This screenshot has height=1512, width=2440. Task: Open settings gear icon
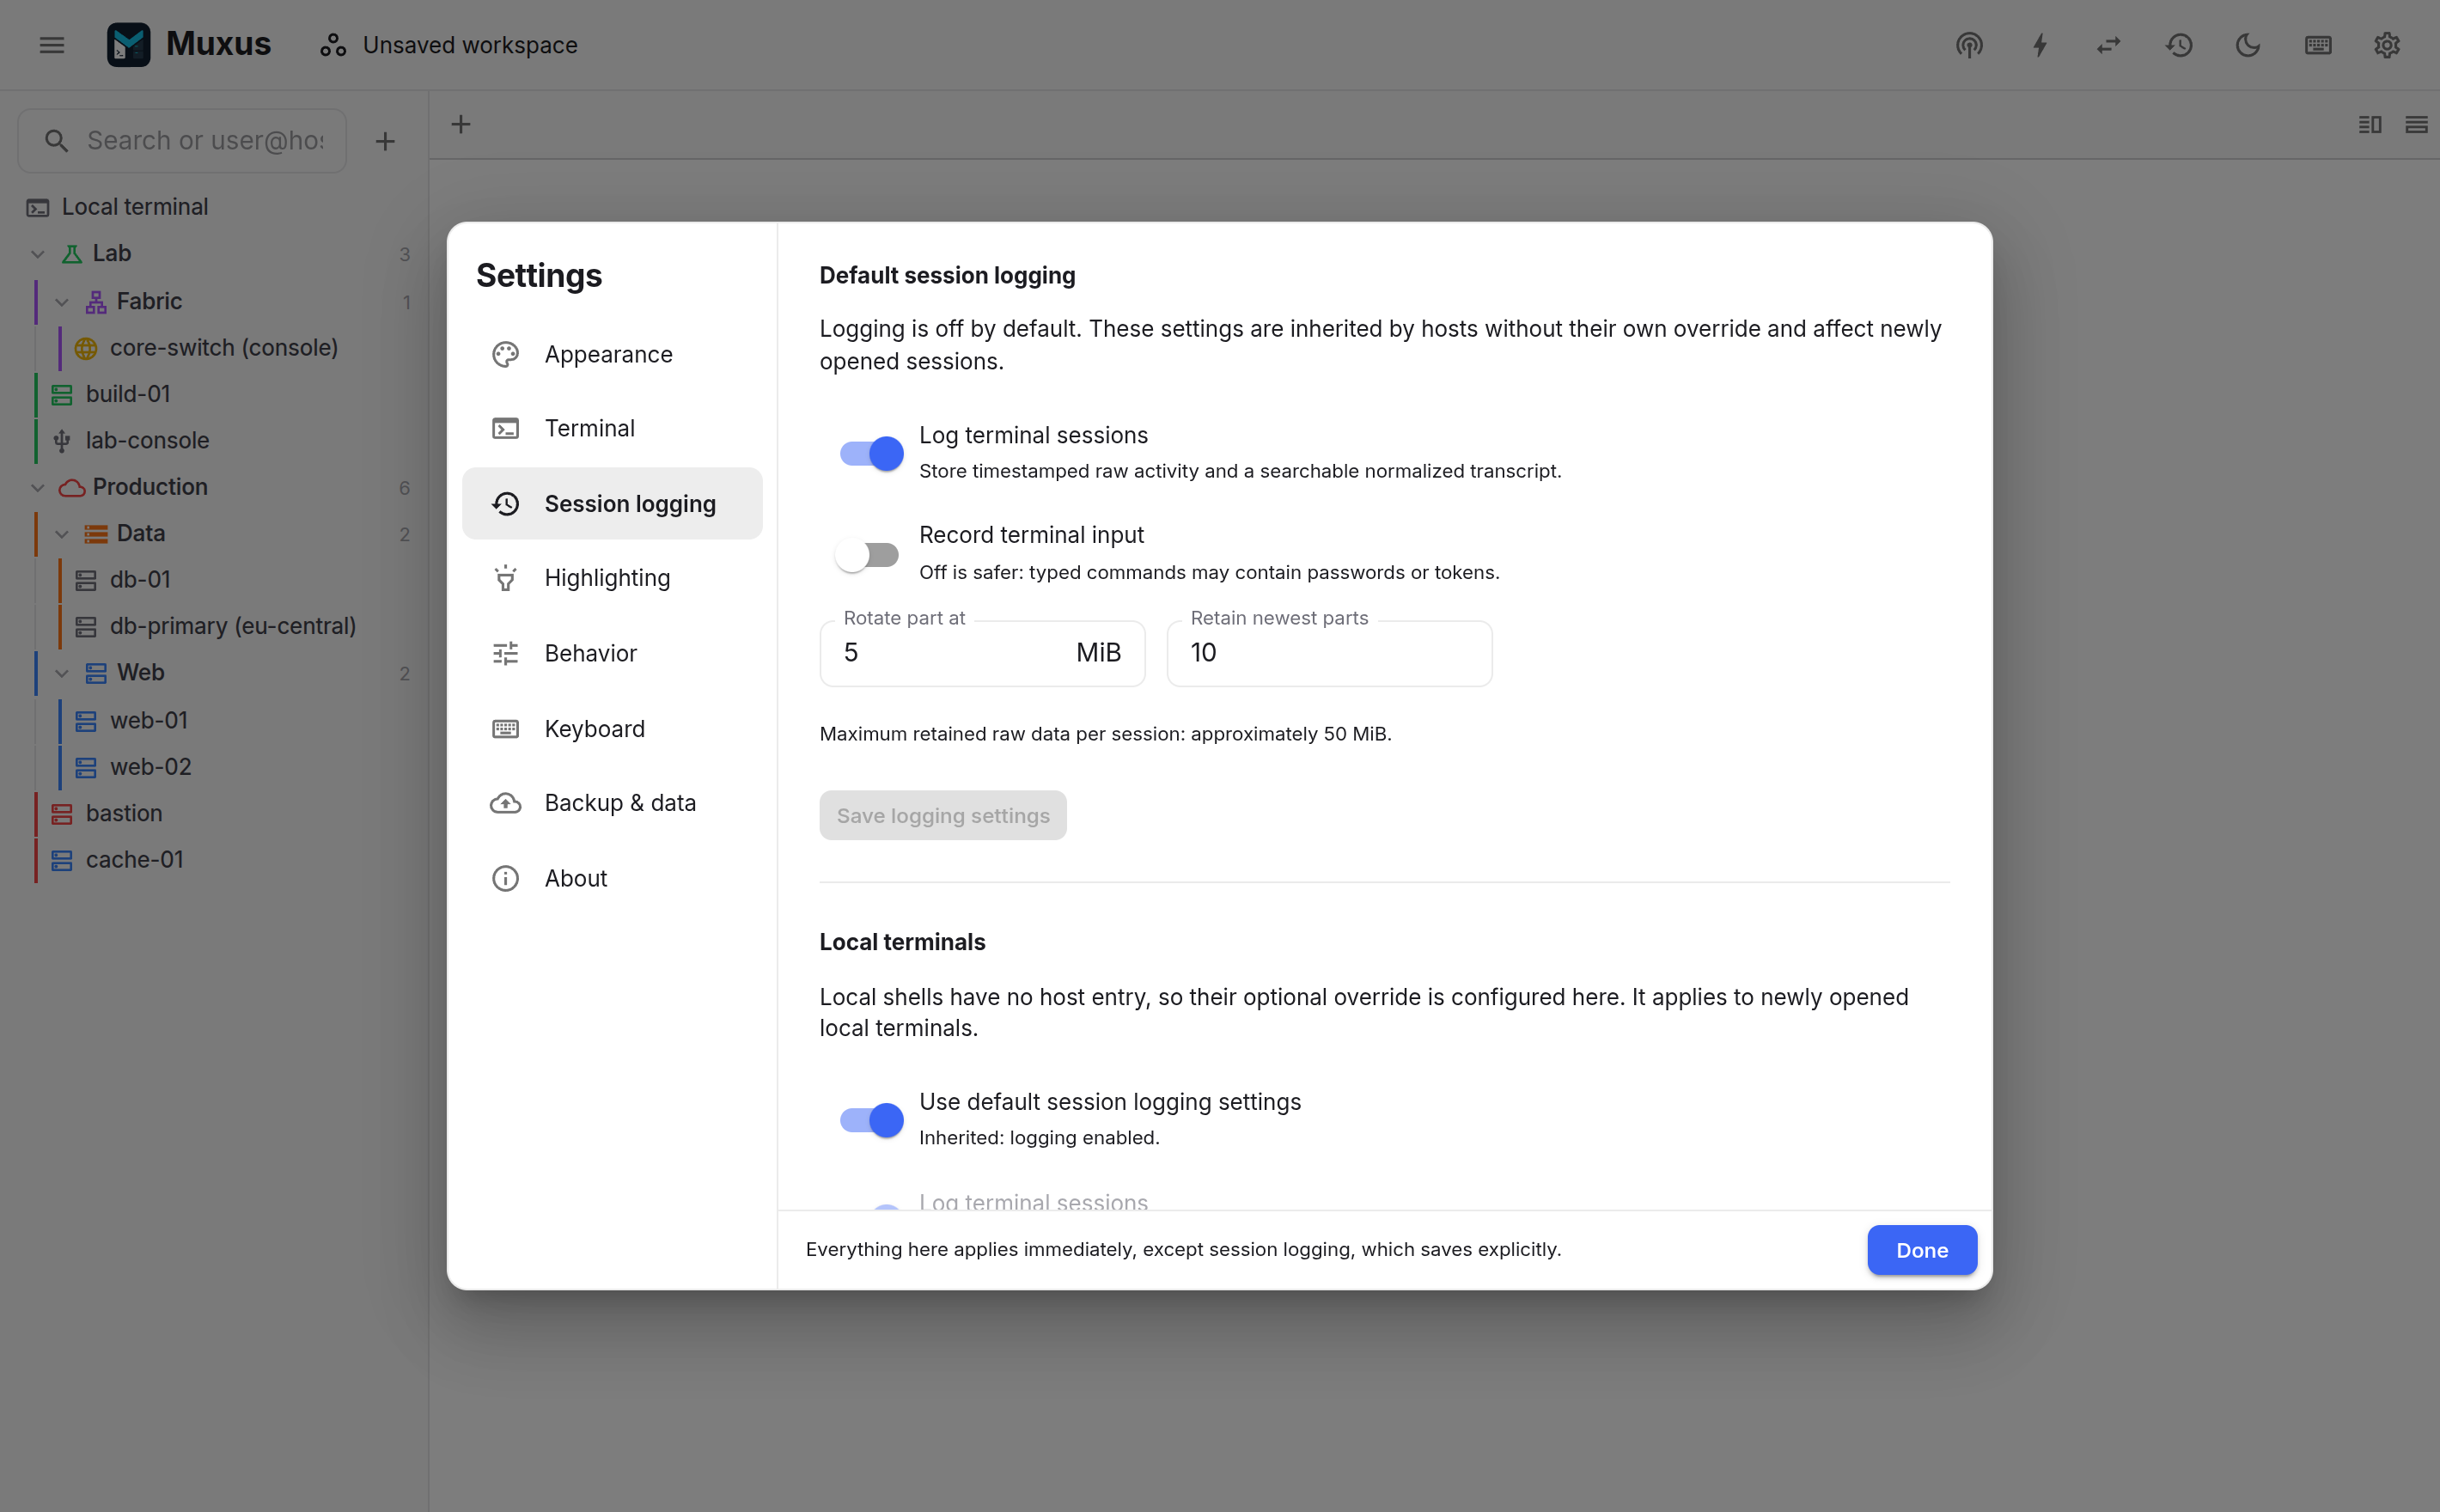(2387, 45)
